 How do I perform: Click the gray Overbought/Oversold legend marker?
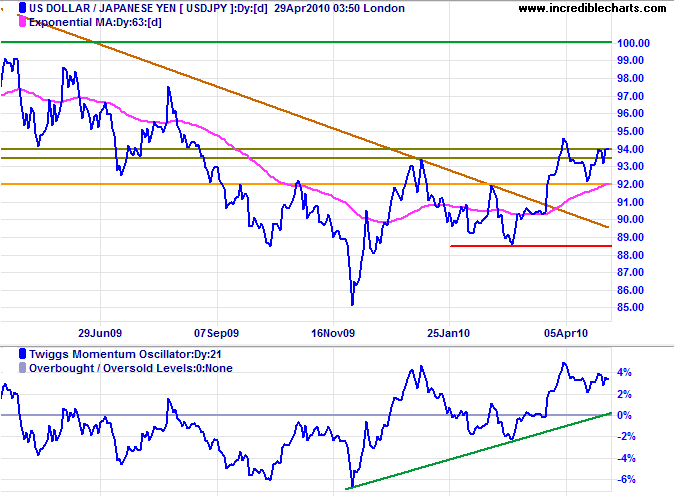pos(22,368)
